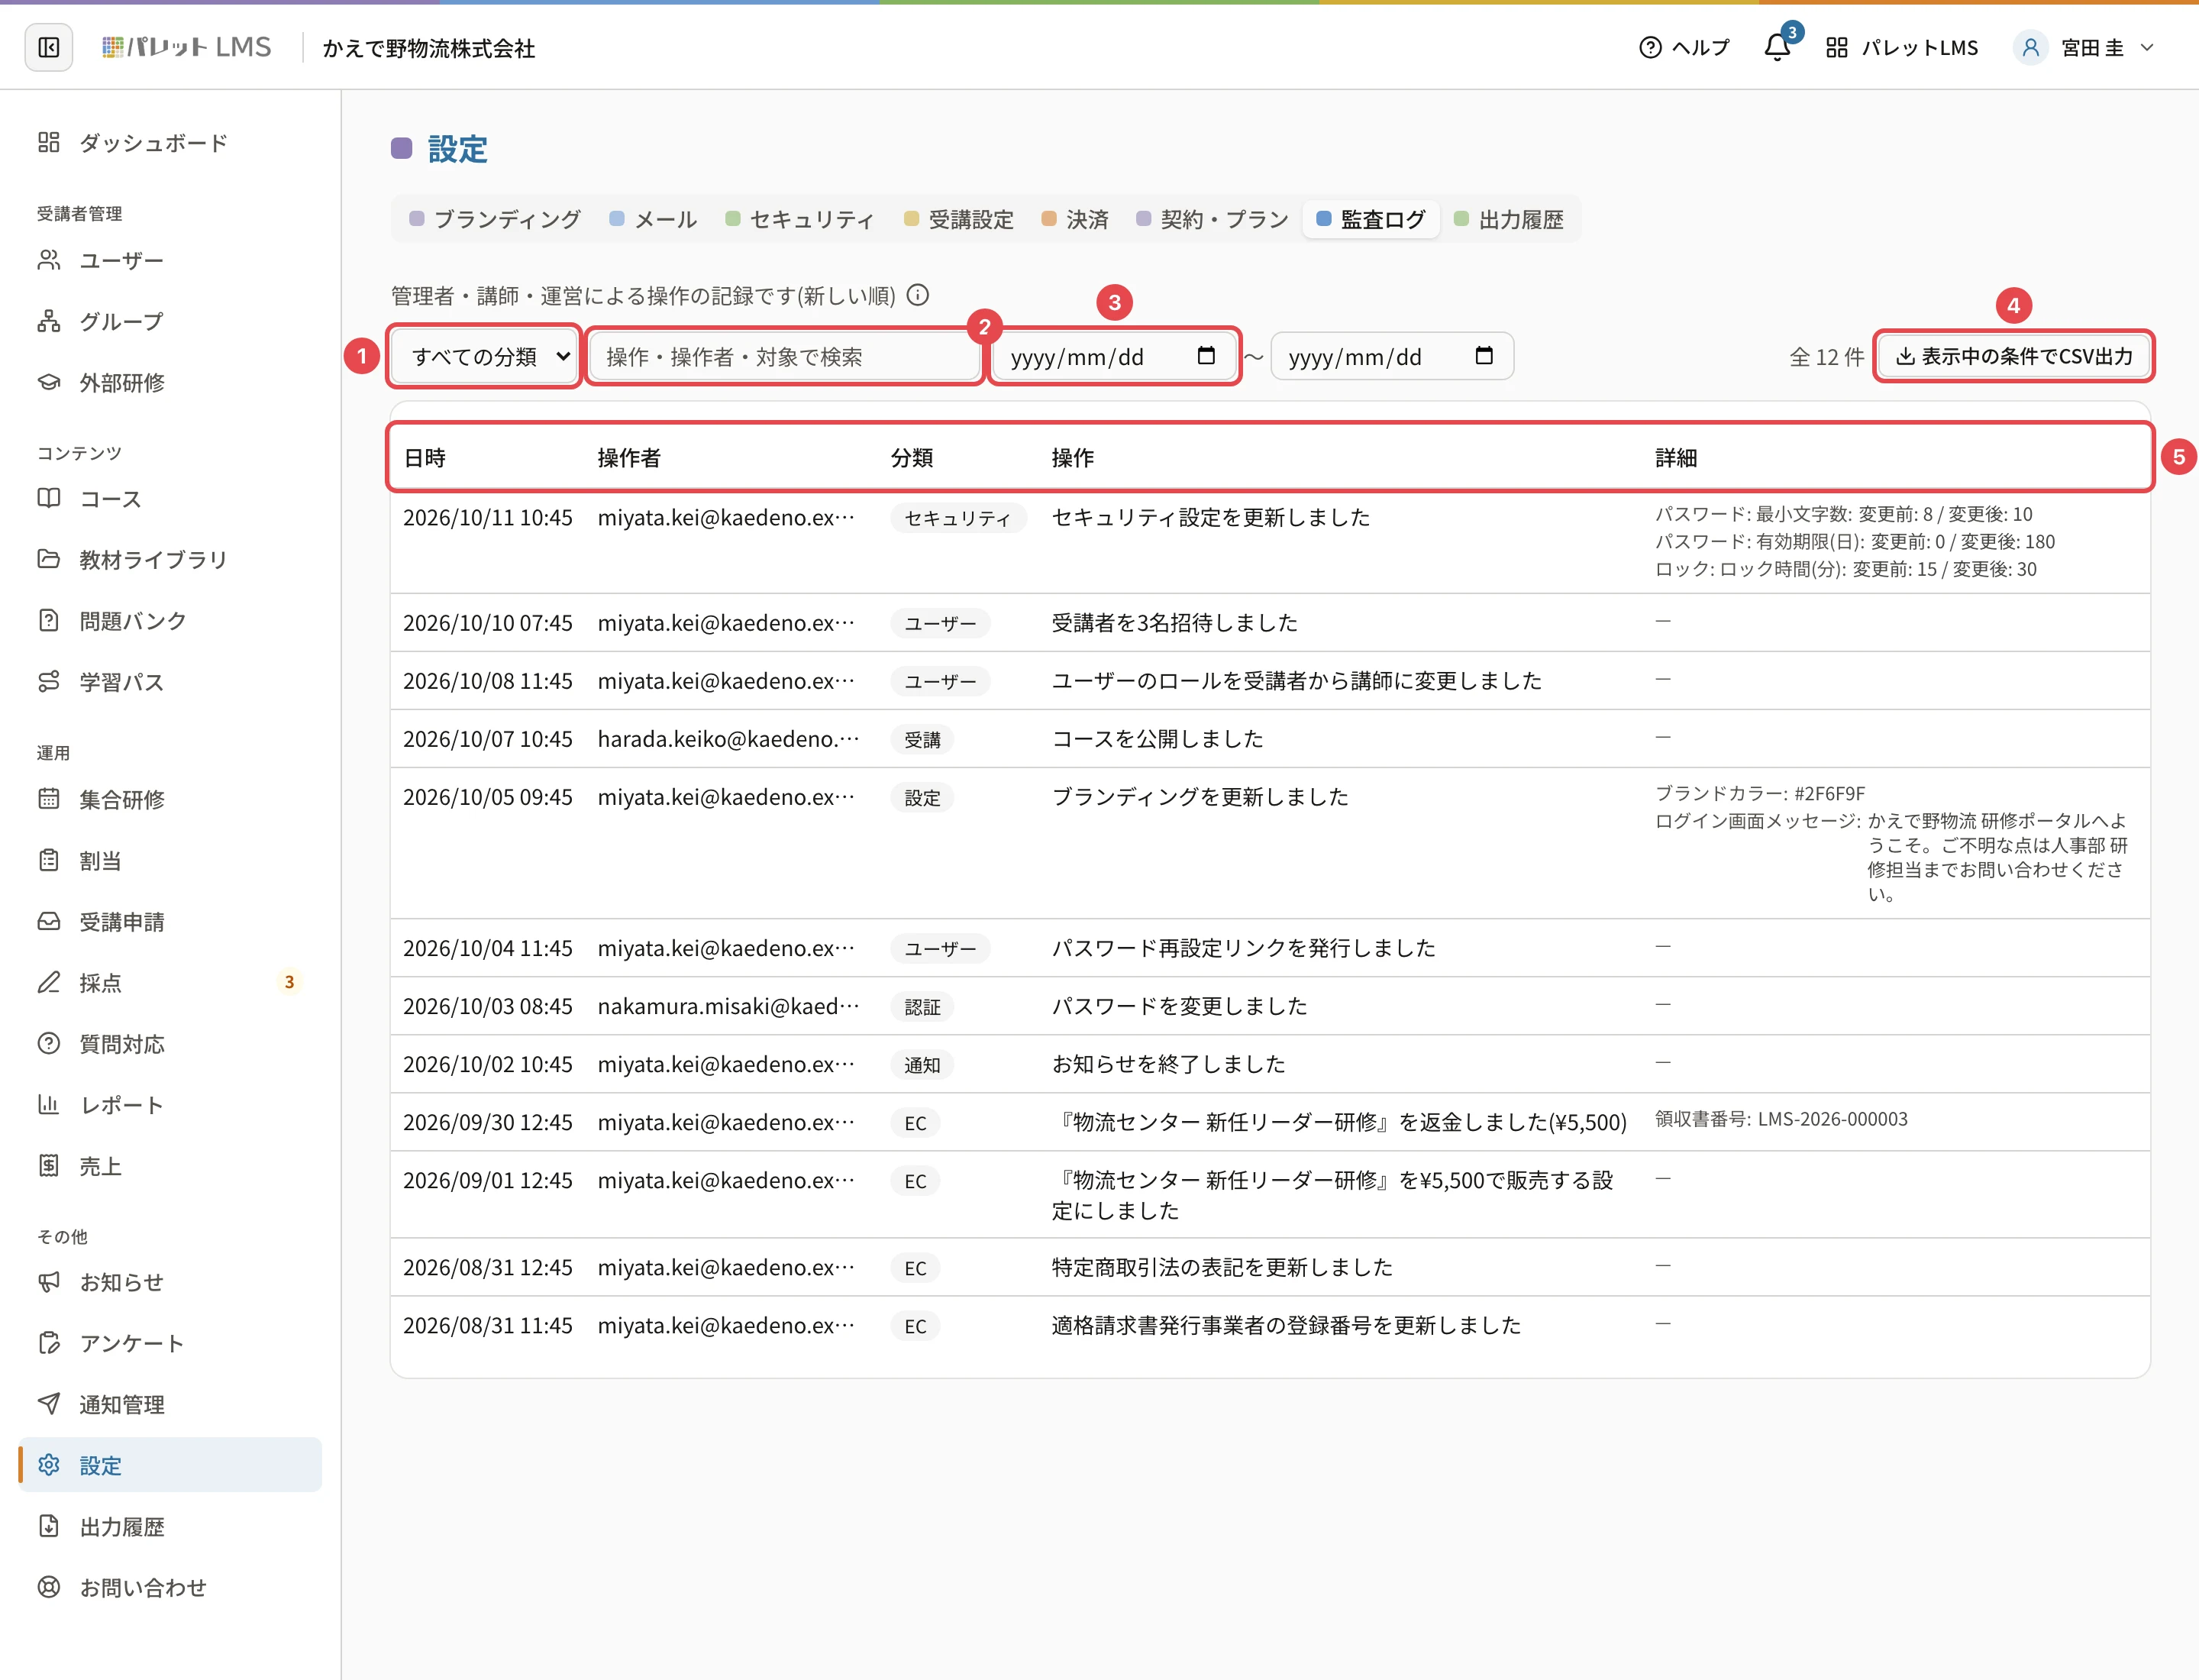Switch to the 契約・プラン tab
The width and height of the screenshot is (2199, 1680).
pos(1213,219)
